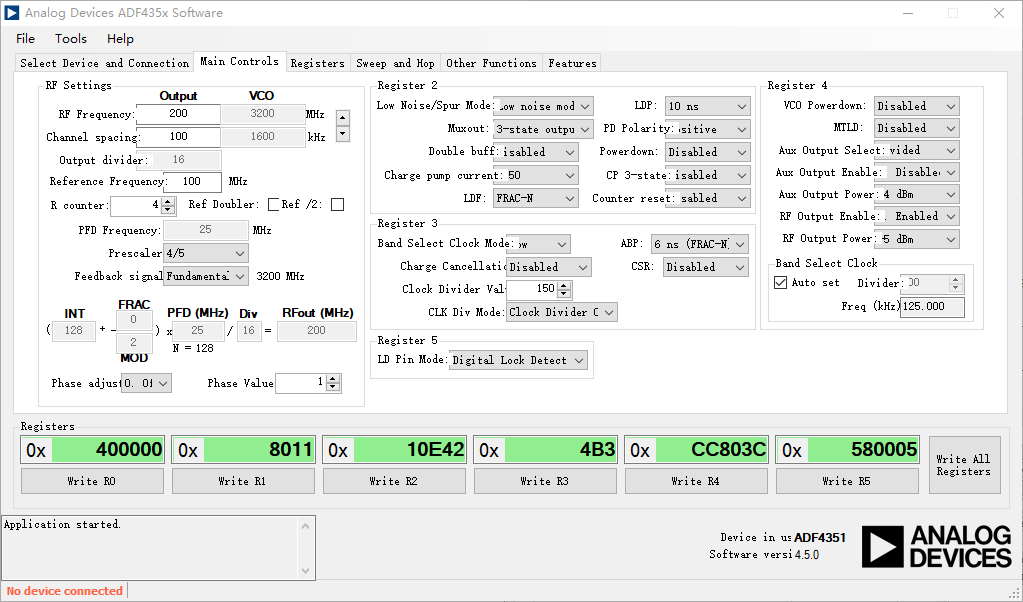The height and width of the screenshot is (602, 1023).
Task: Open the LDF FRAC-N dropdown
Action: (536, 198)
